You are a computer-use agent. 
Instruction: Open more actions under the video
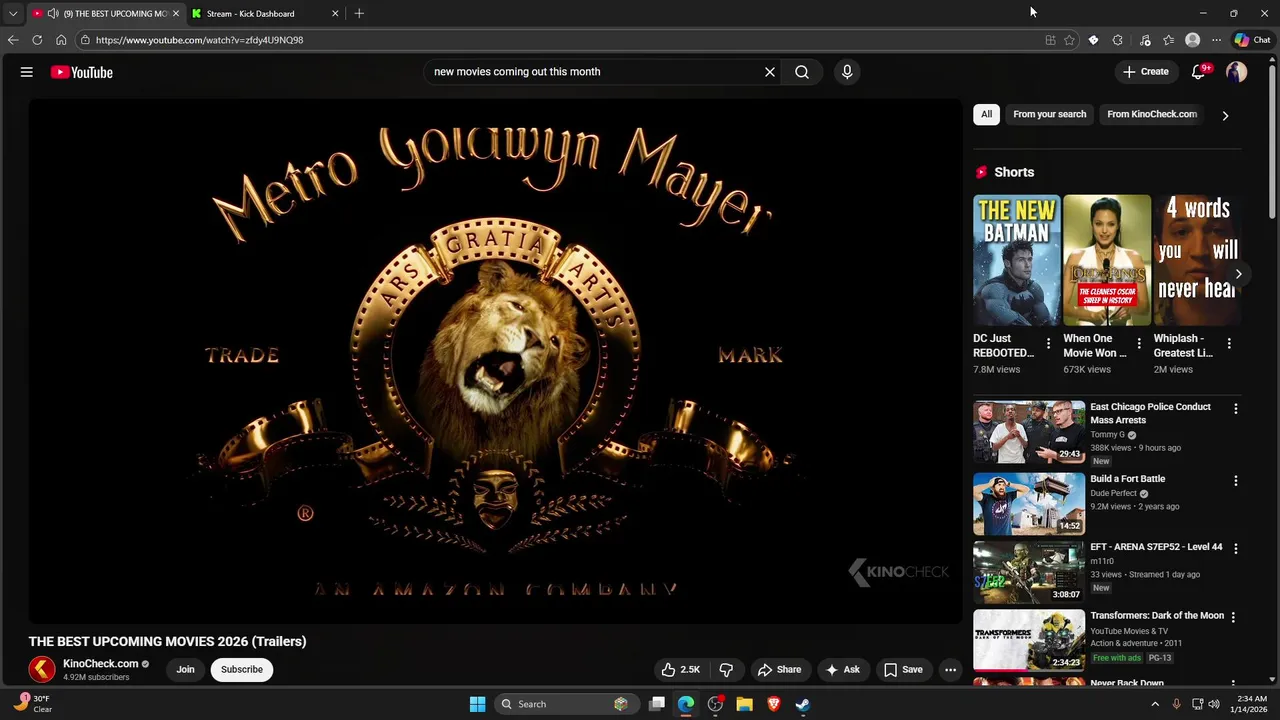(951, 670)
